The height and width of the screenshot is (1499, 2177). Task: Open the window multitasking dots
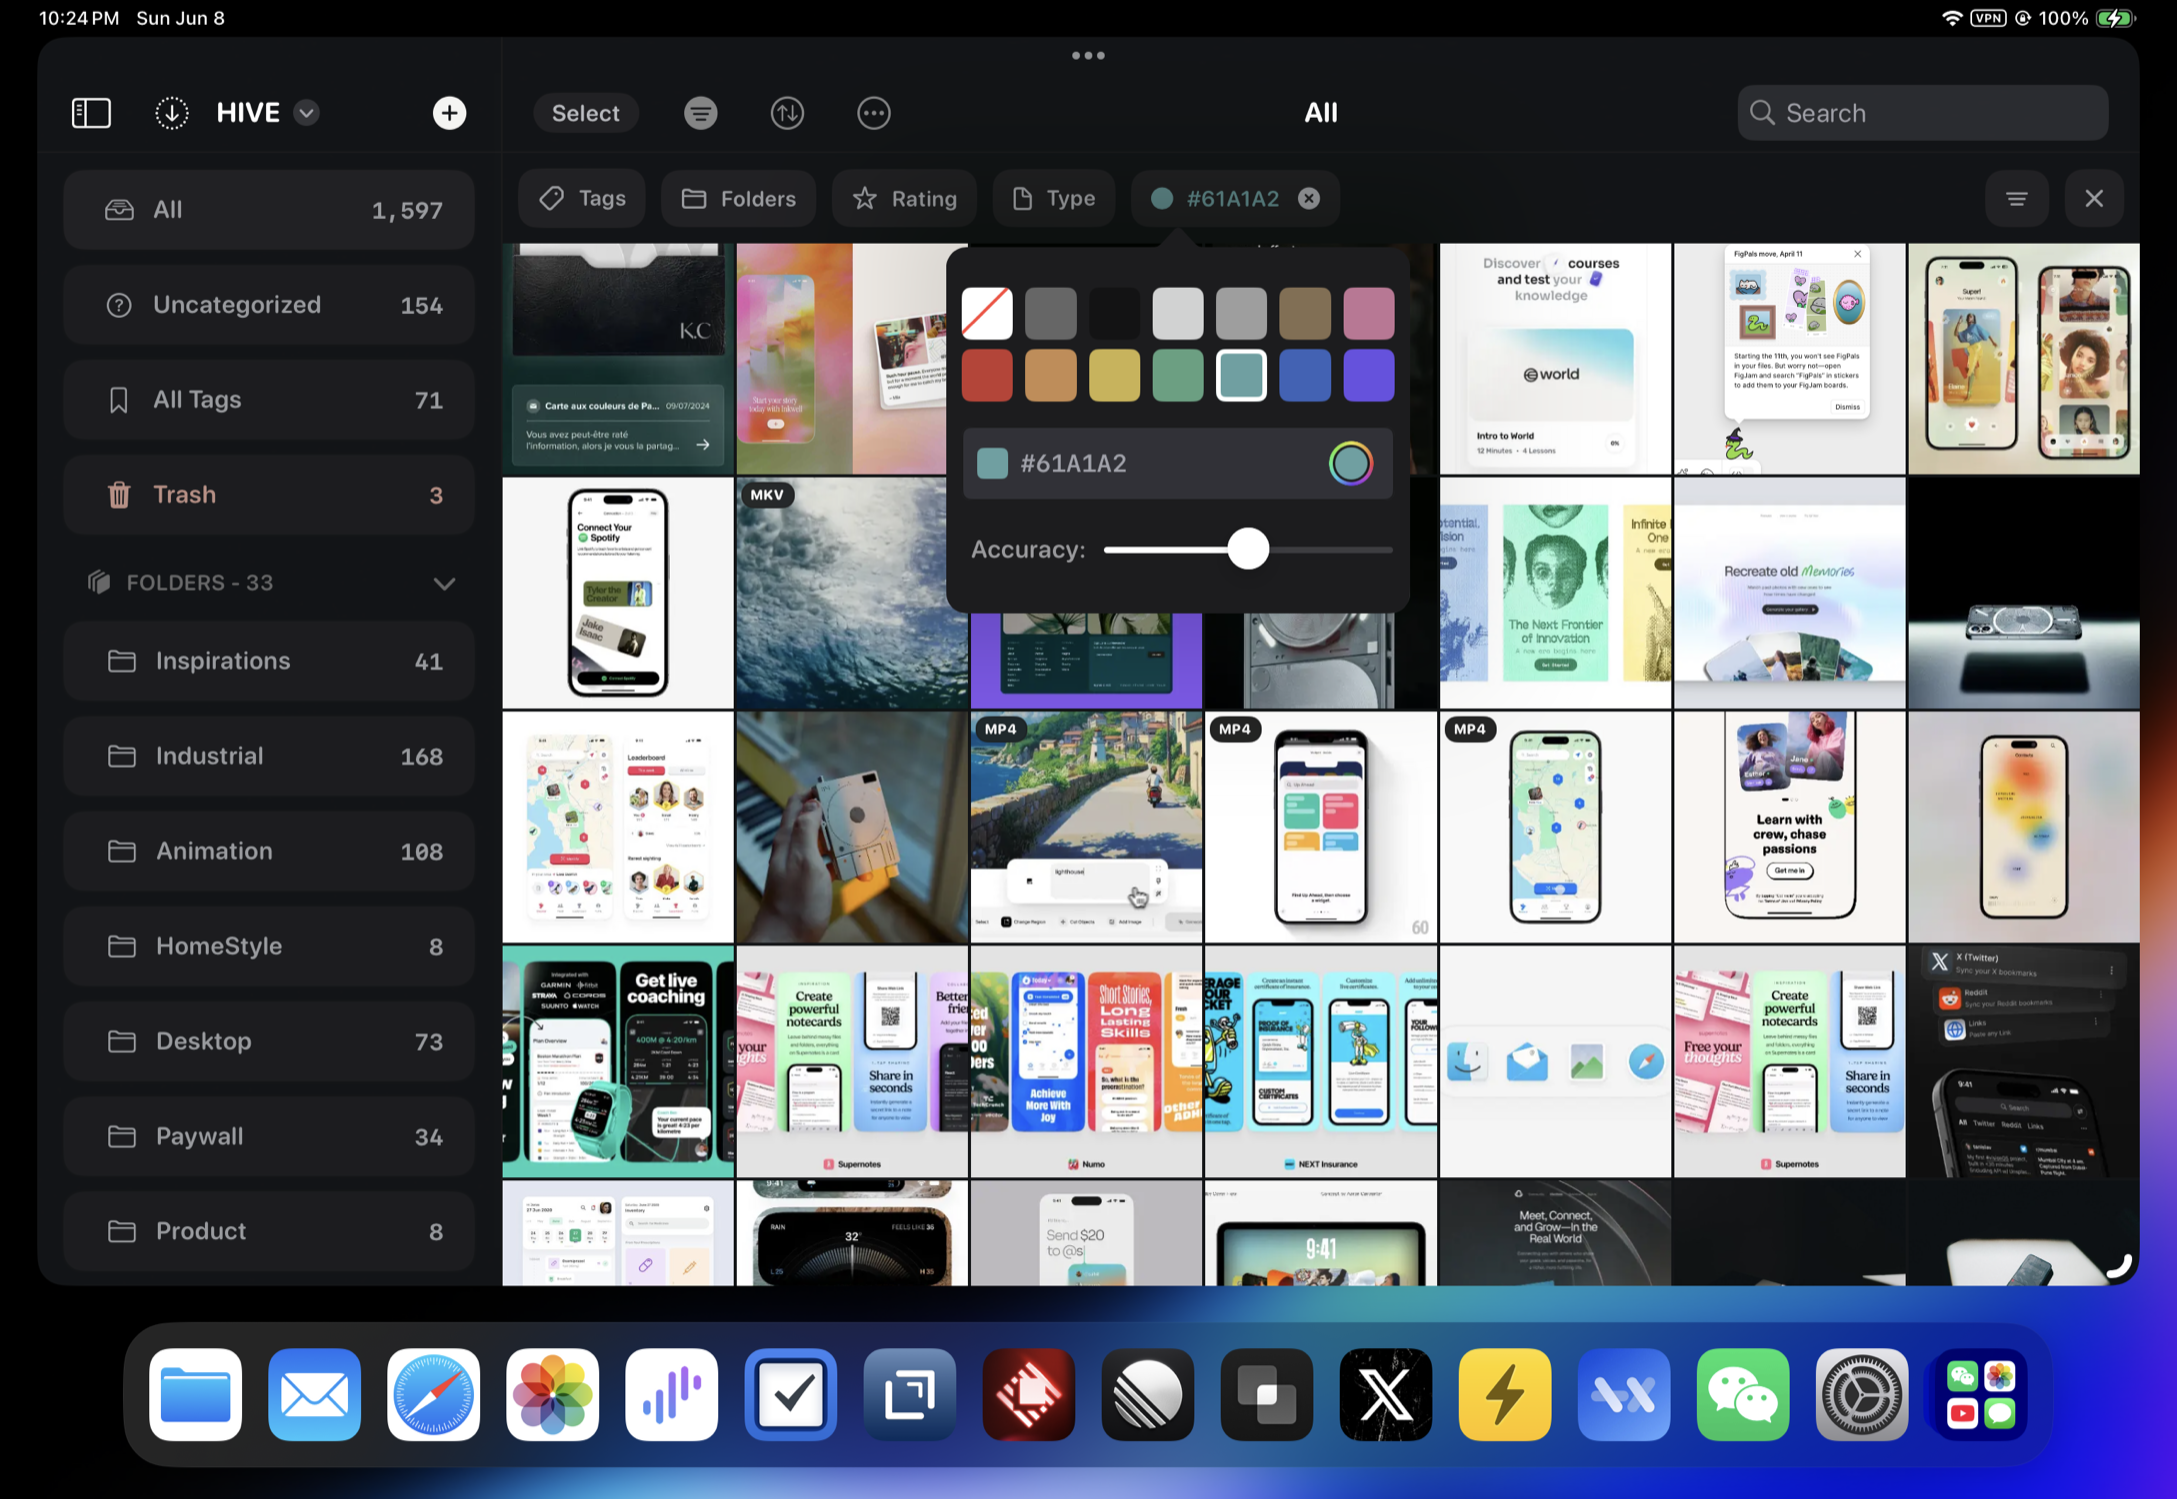click(1088, 56)
